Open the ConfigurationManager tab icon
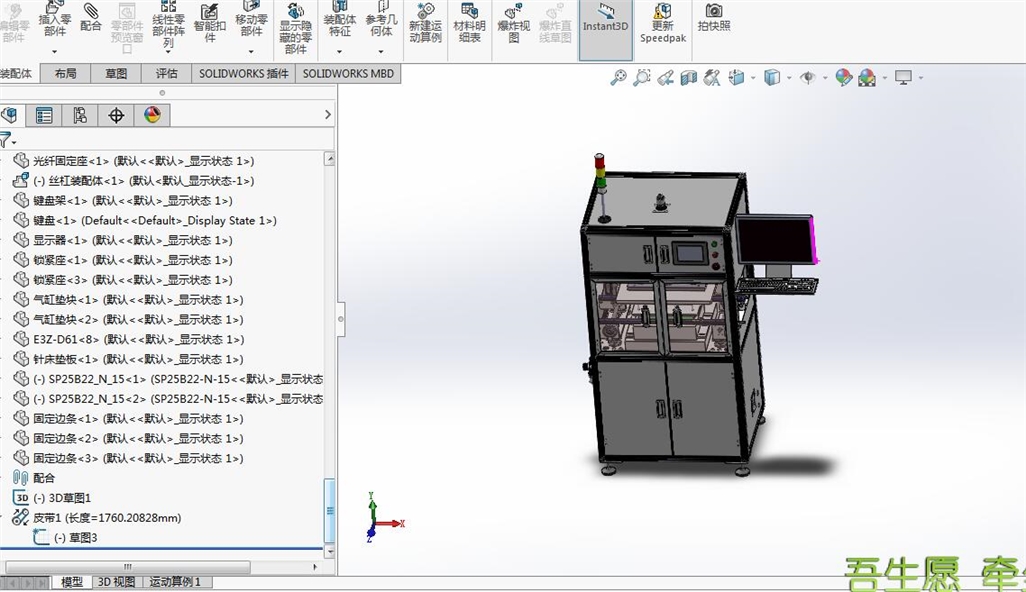 80,116
